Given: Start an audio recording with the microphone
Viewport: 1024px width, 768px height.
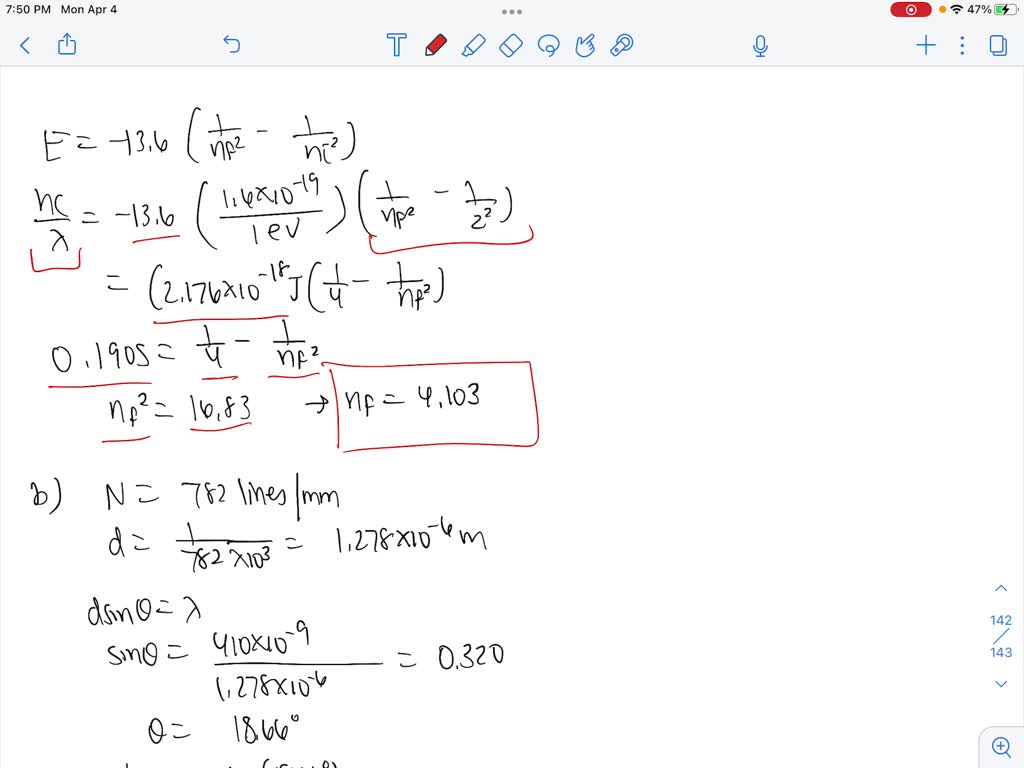Looking at the screenshot, I should [x=759, y=45].
